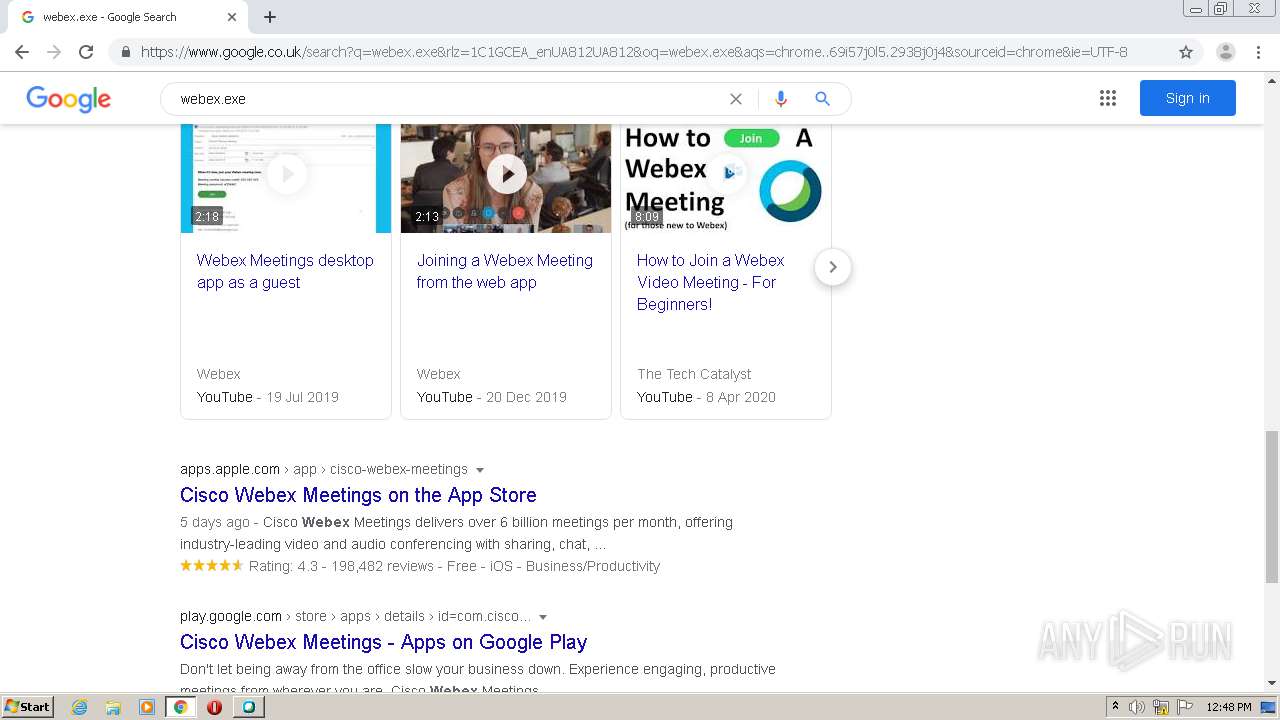Open Windows Media Player from taskbar

147,707
